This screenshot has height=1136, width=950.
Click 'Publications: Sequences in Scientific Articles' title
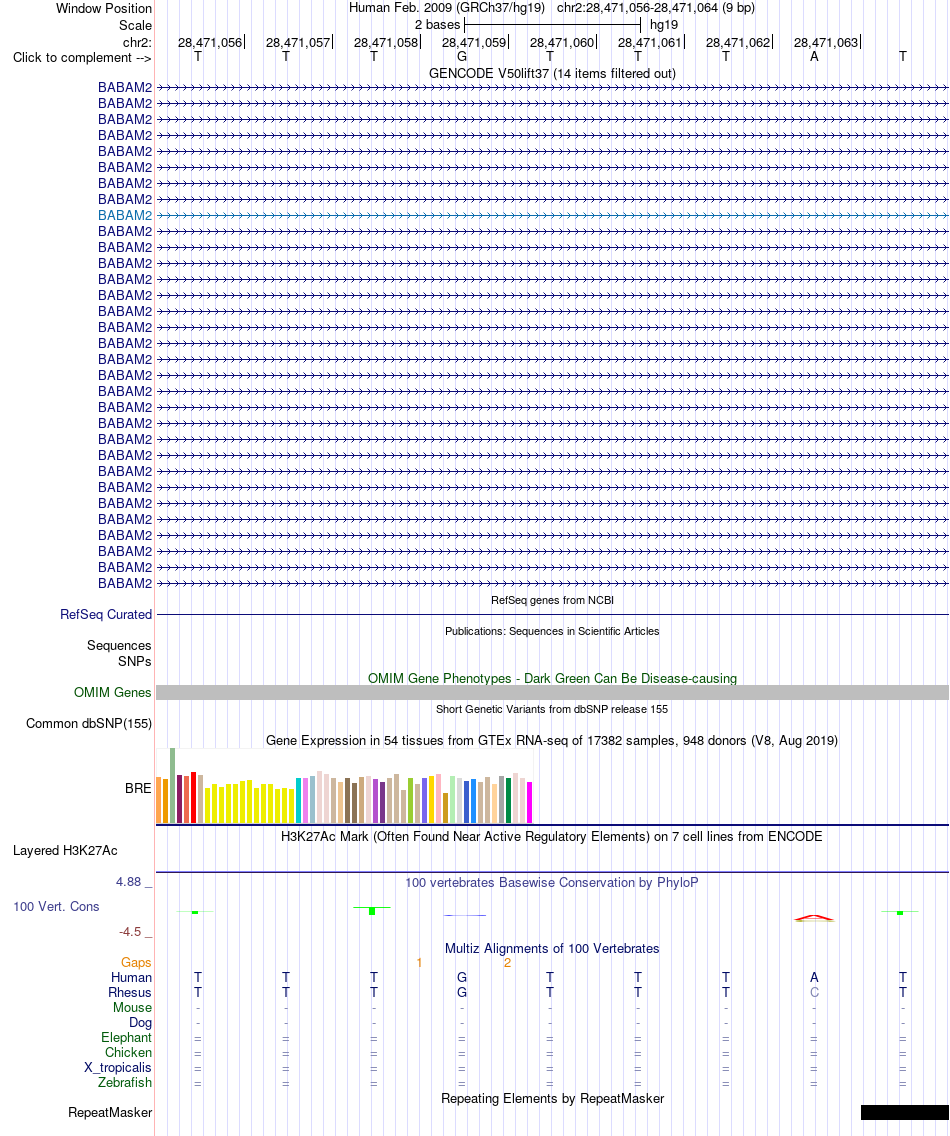(552, 631)
